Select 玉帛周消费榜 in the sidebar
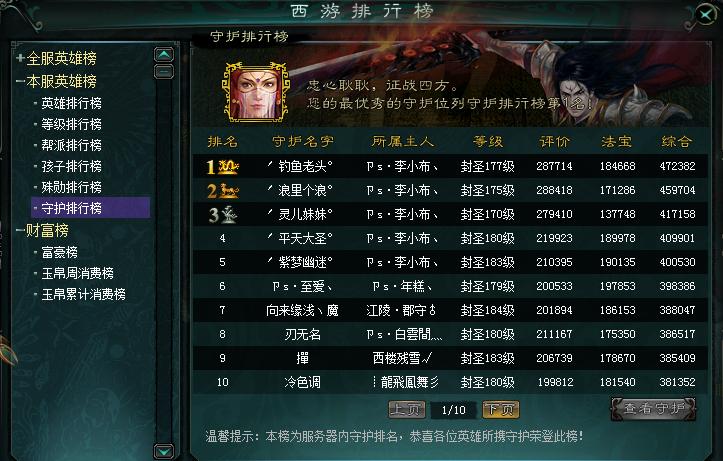 pos(77,273)
